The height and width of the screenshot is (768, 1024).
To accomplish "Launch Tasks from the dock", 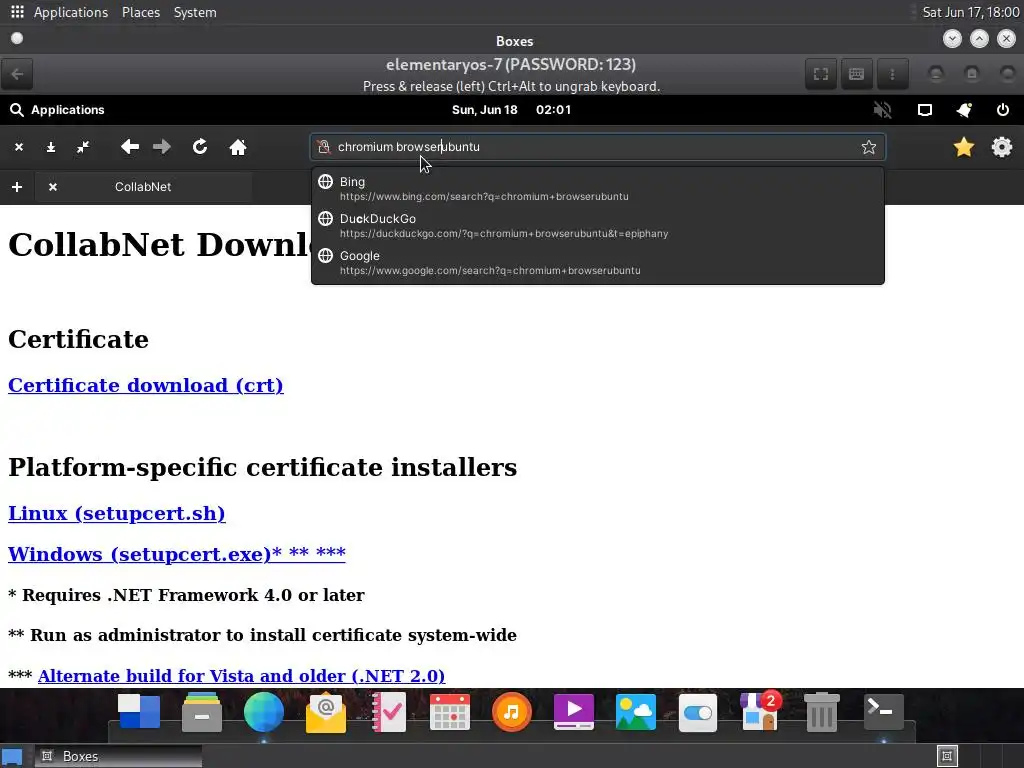I will coord(389,712).
